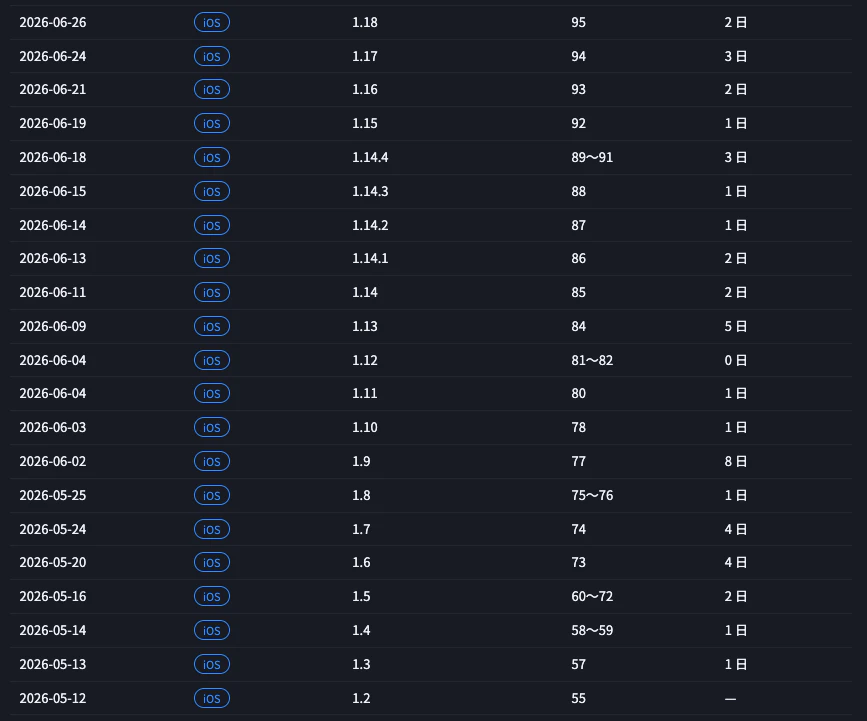The width and height of the screenshot is (867, 721).
Task: Click the iOS tag in the 2026-05-25 row
Action: tap(212, 495)
